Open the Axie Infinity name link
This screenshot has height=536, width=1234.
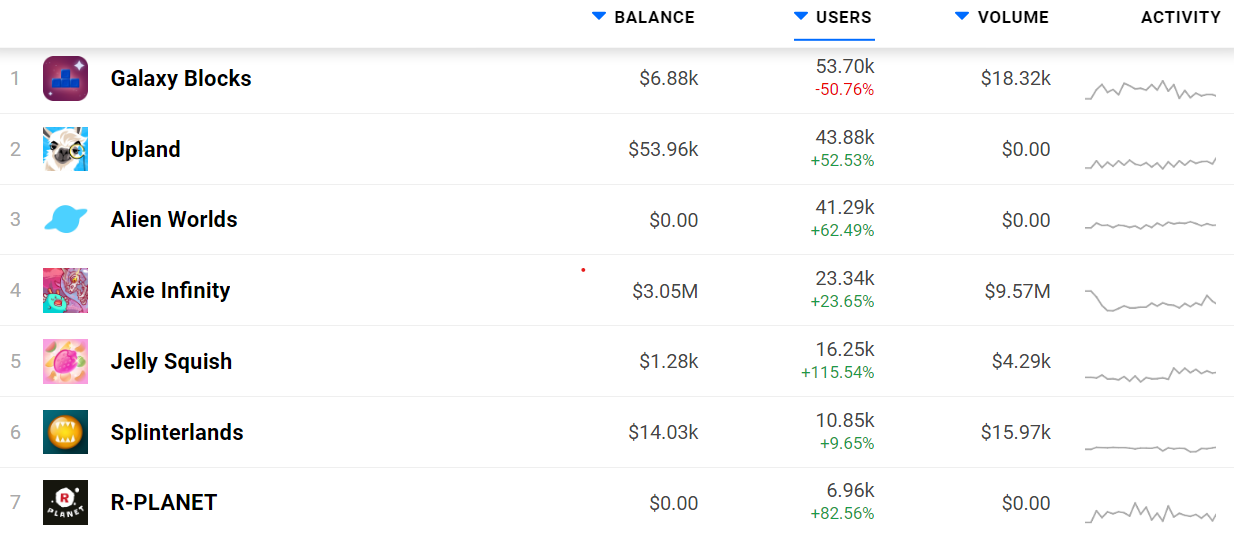coord(170,290)
